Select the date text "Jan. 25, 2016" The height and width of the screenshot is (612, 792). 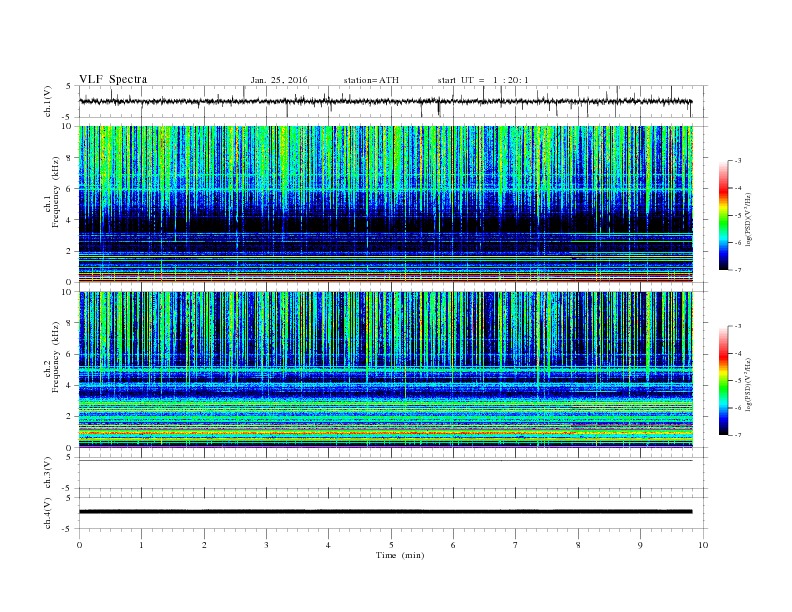point(279,80)
